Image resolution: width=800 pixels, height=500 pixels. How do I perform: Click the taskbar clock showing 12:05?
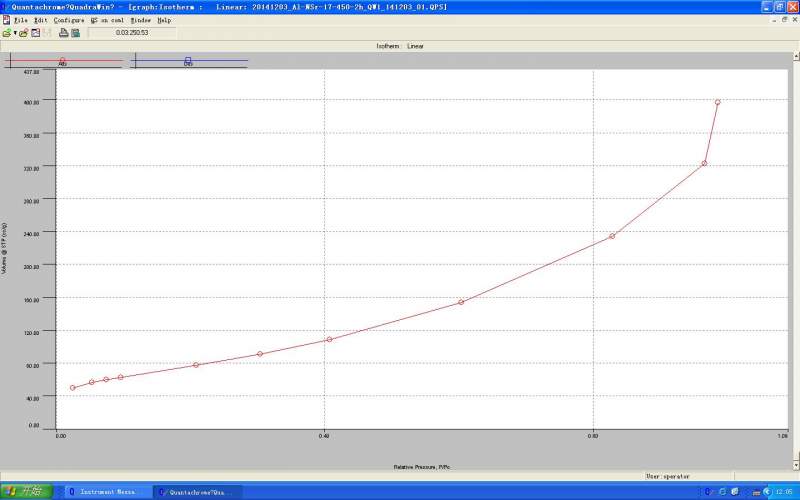pyautogui.click(x=784, y=492)
